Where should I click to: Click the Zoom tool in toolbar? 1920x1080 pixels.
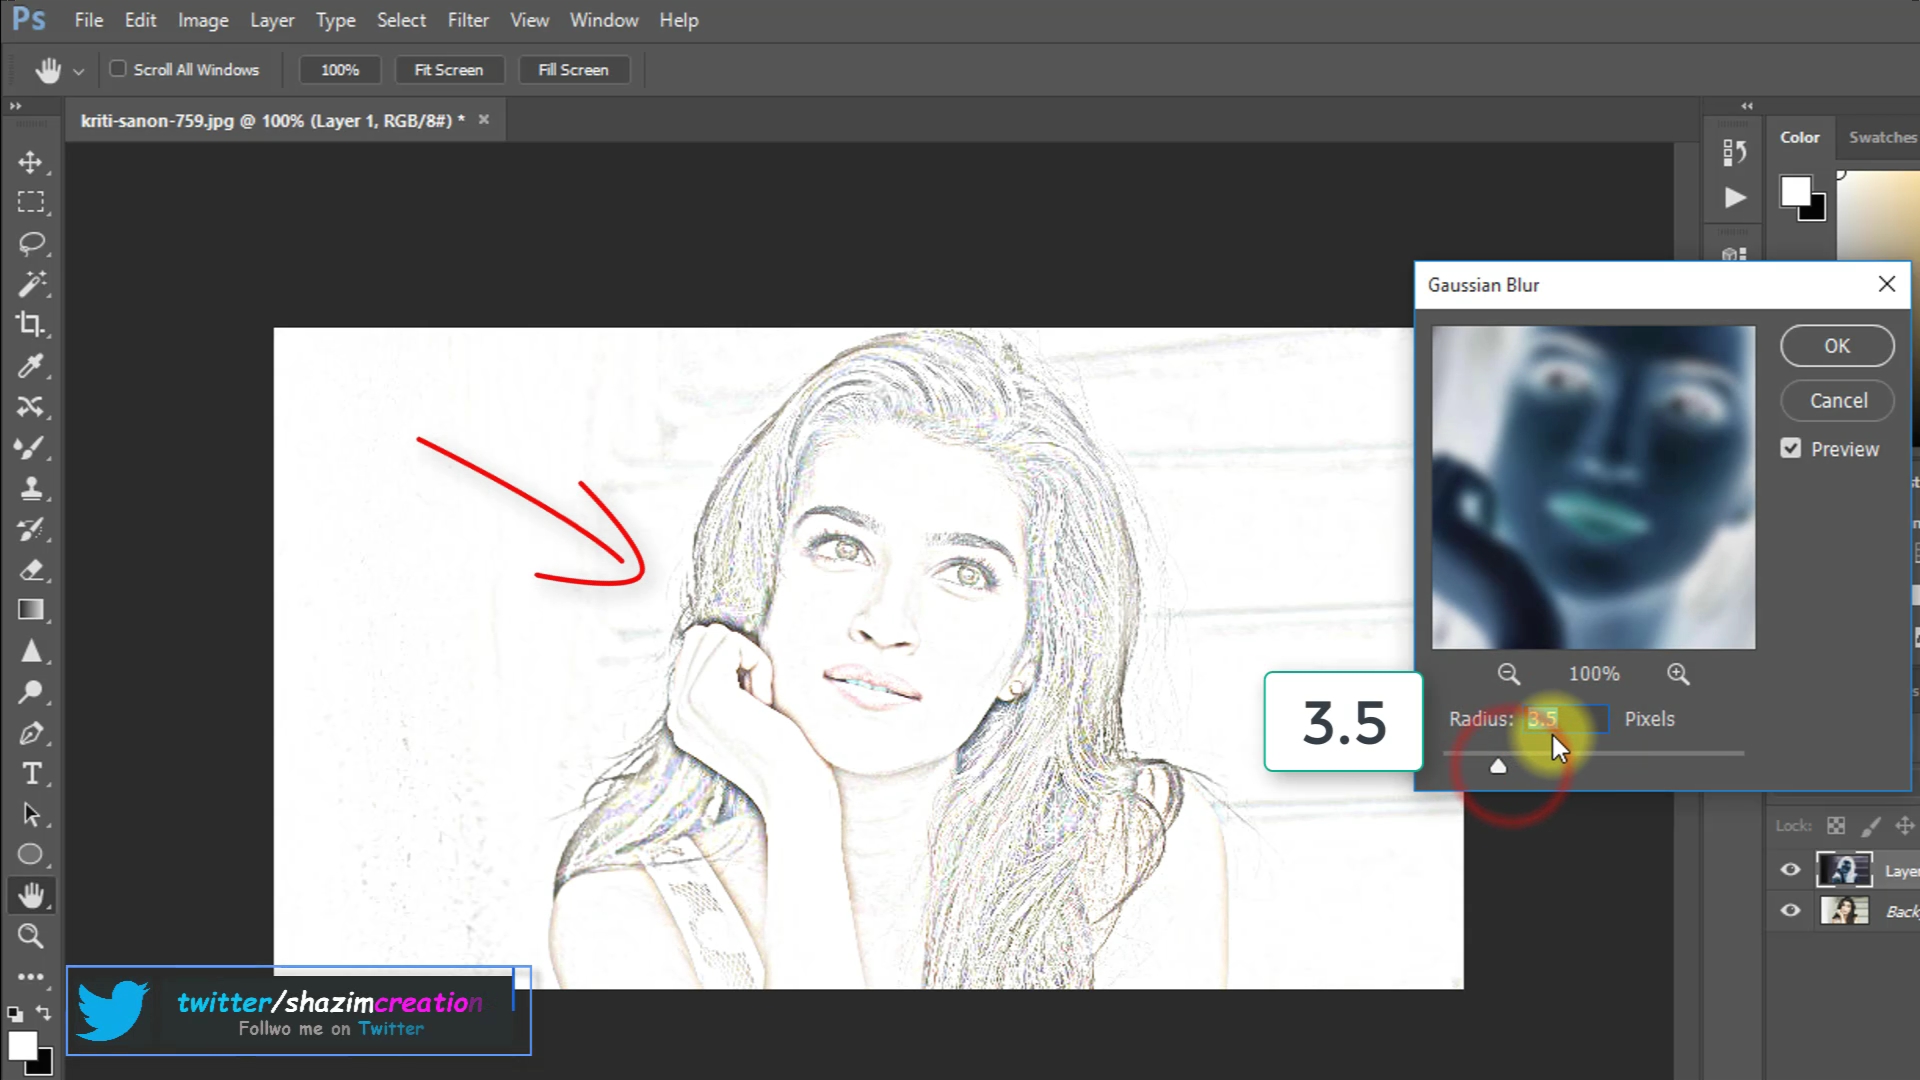[x=30, y=936]
